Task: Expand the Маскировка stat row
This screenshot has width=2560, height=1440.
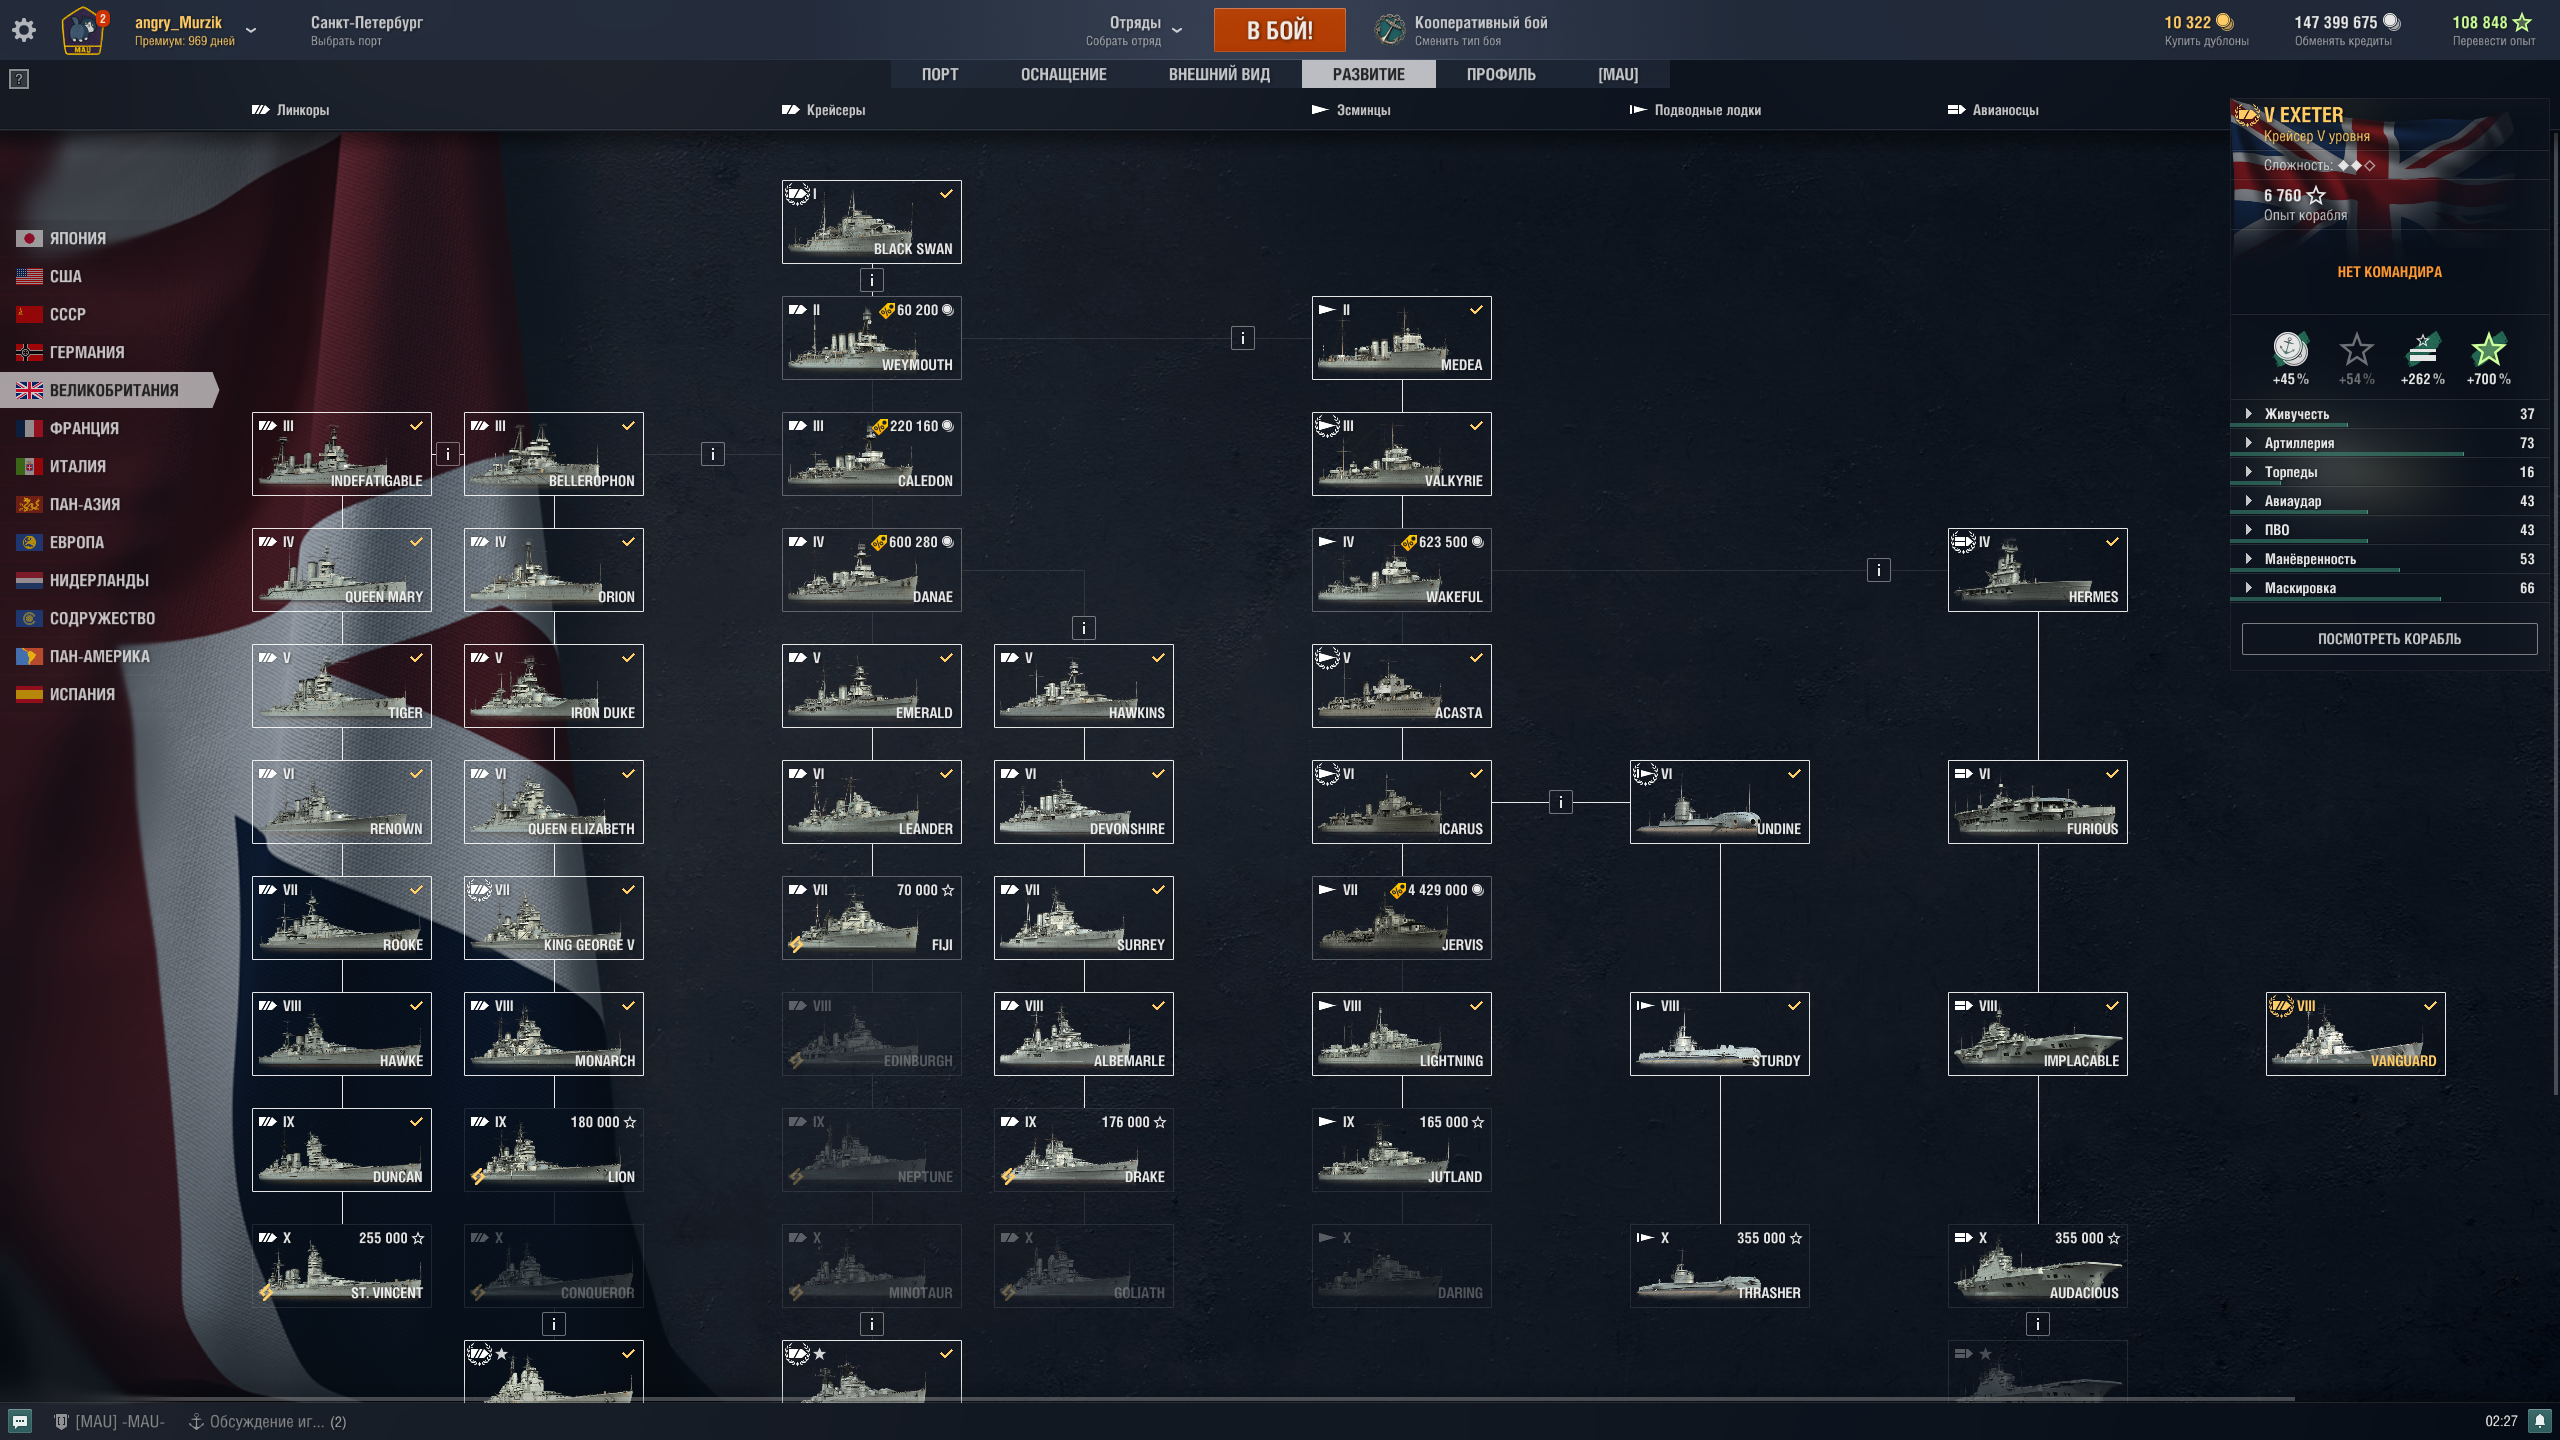Action: (x=2390, y=588)
